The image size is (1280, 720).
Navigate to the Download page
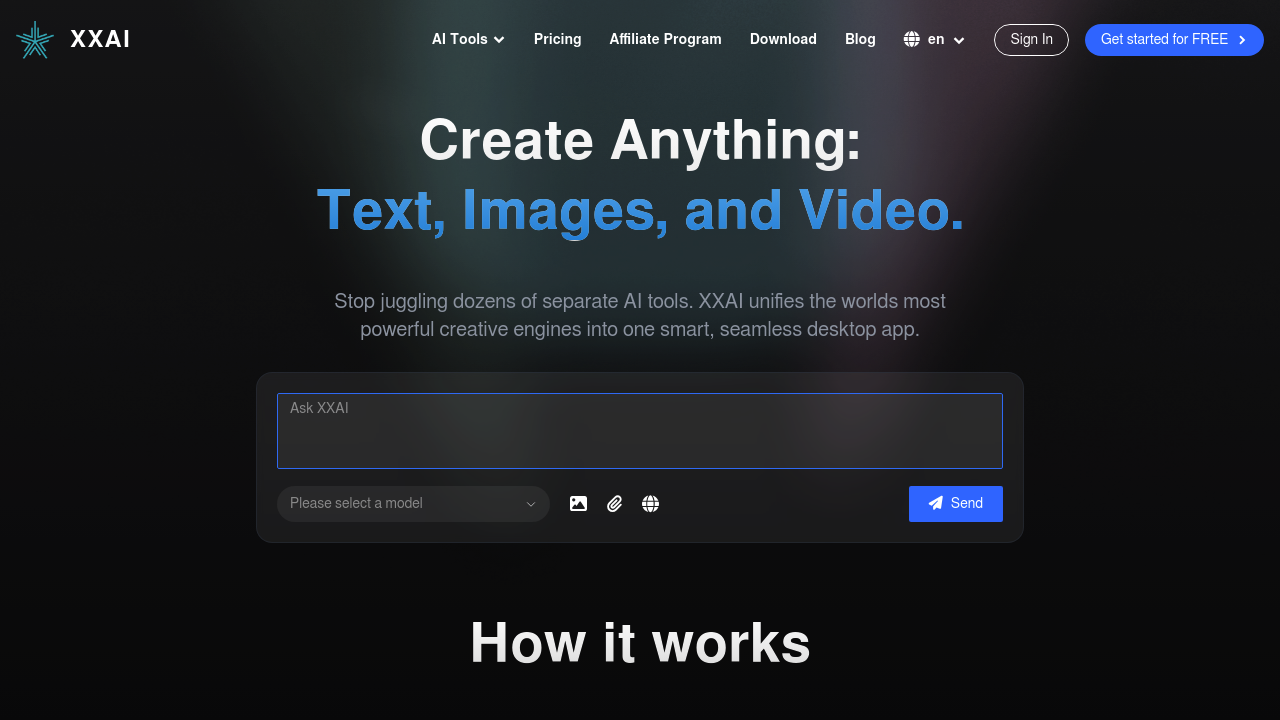[x=783, y=40]
